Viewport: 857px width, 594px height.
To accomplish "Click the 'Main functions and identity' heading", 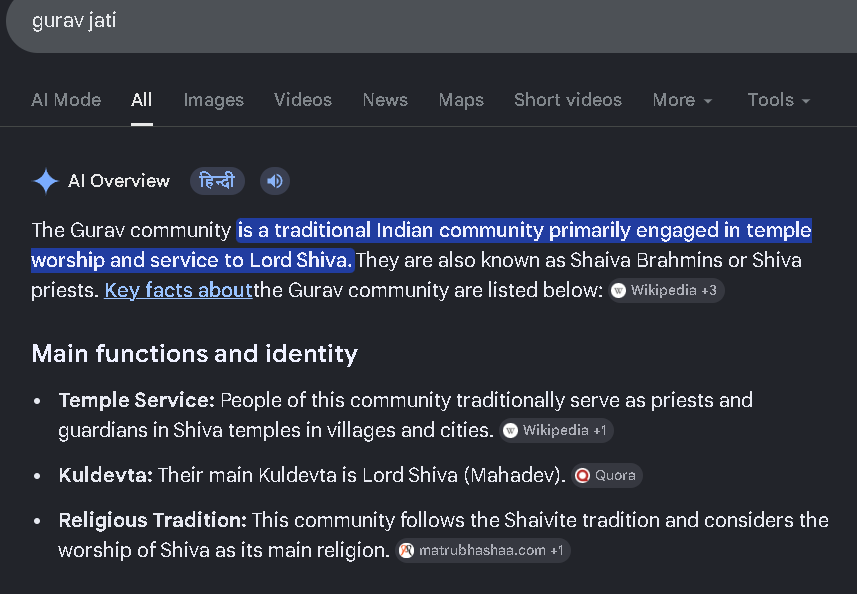I will coord(195,354).
